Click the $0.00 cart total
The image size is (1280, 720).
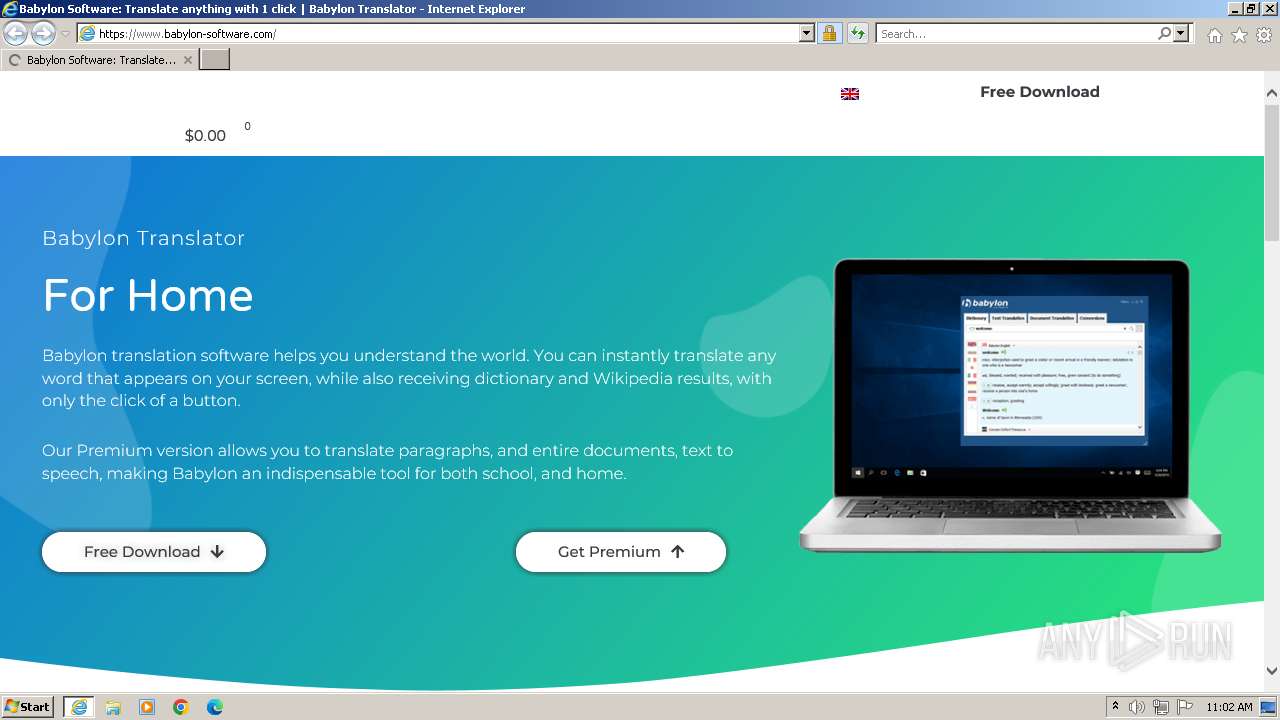pos(205,136)
